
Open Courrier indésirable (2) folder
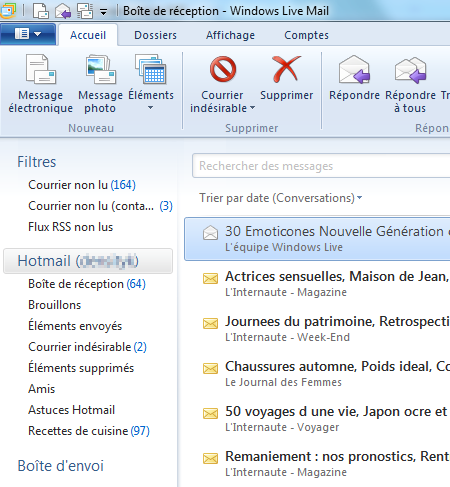[x=87, y=347]
